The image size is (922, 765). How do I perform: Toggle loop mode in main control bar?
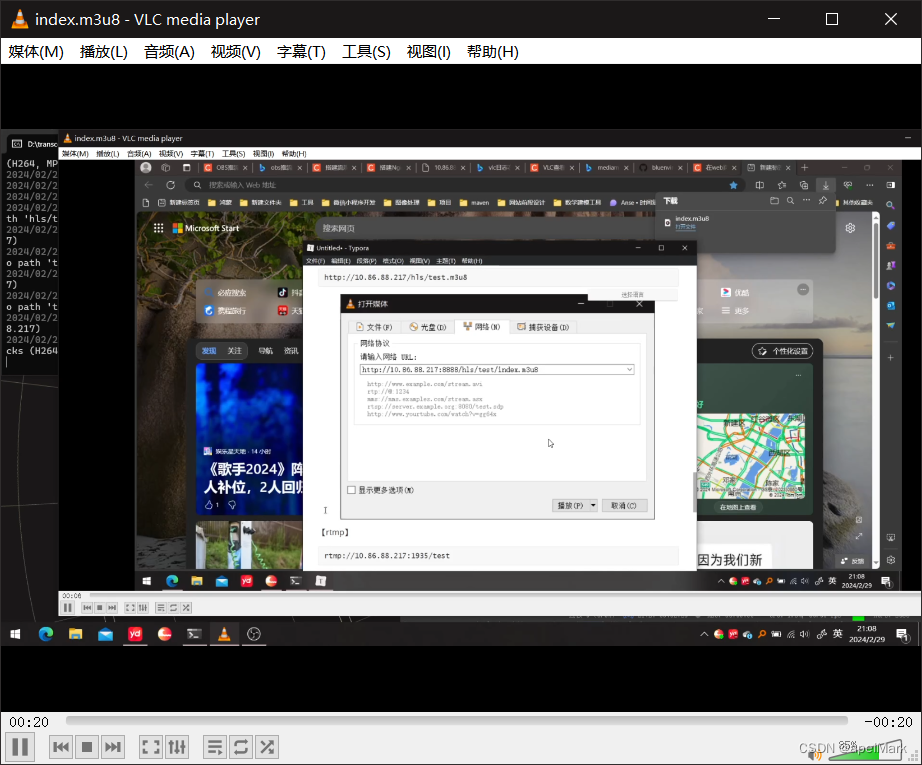pyautogui.click(x=240, y=747)
